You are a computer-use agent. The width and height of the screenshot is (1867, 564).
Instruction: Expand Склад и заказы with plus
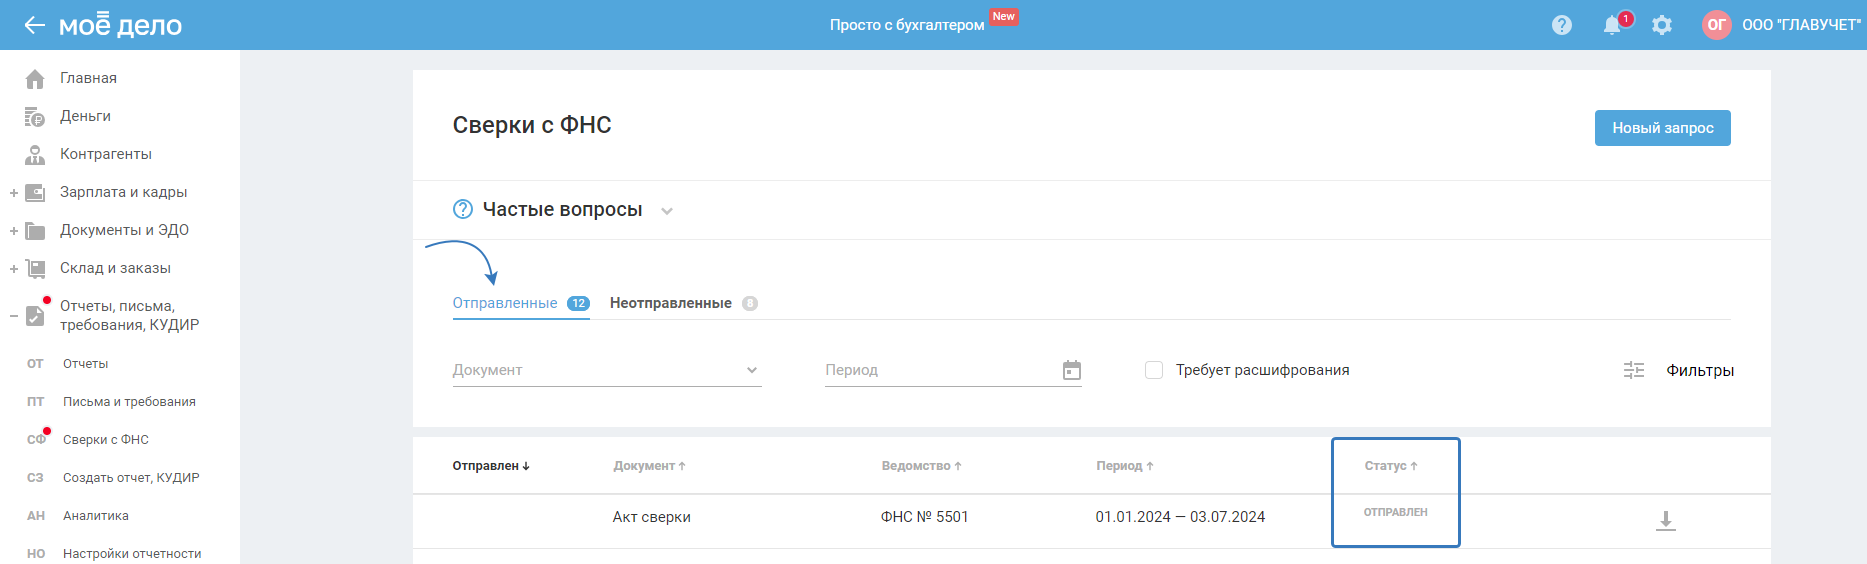click(x=14, y=269)
